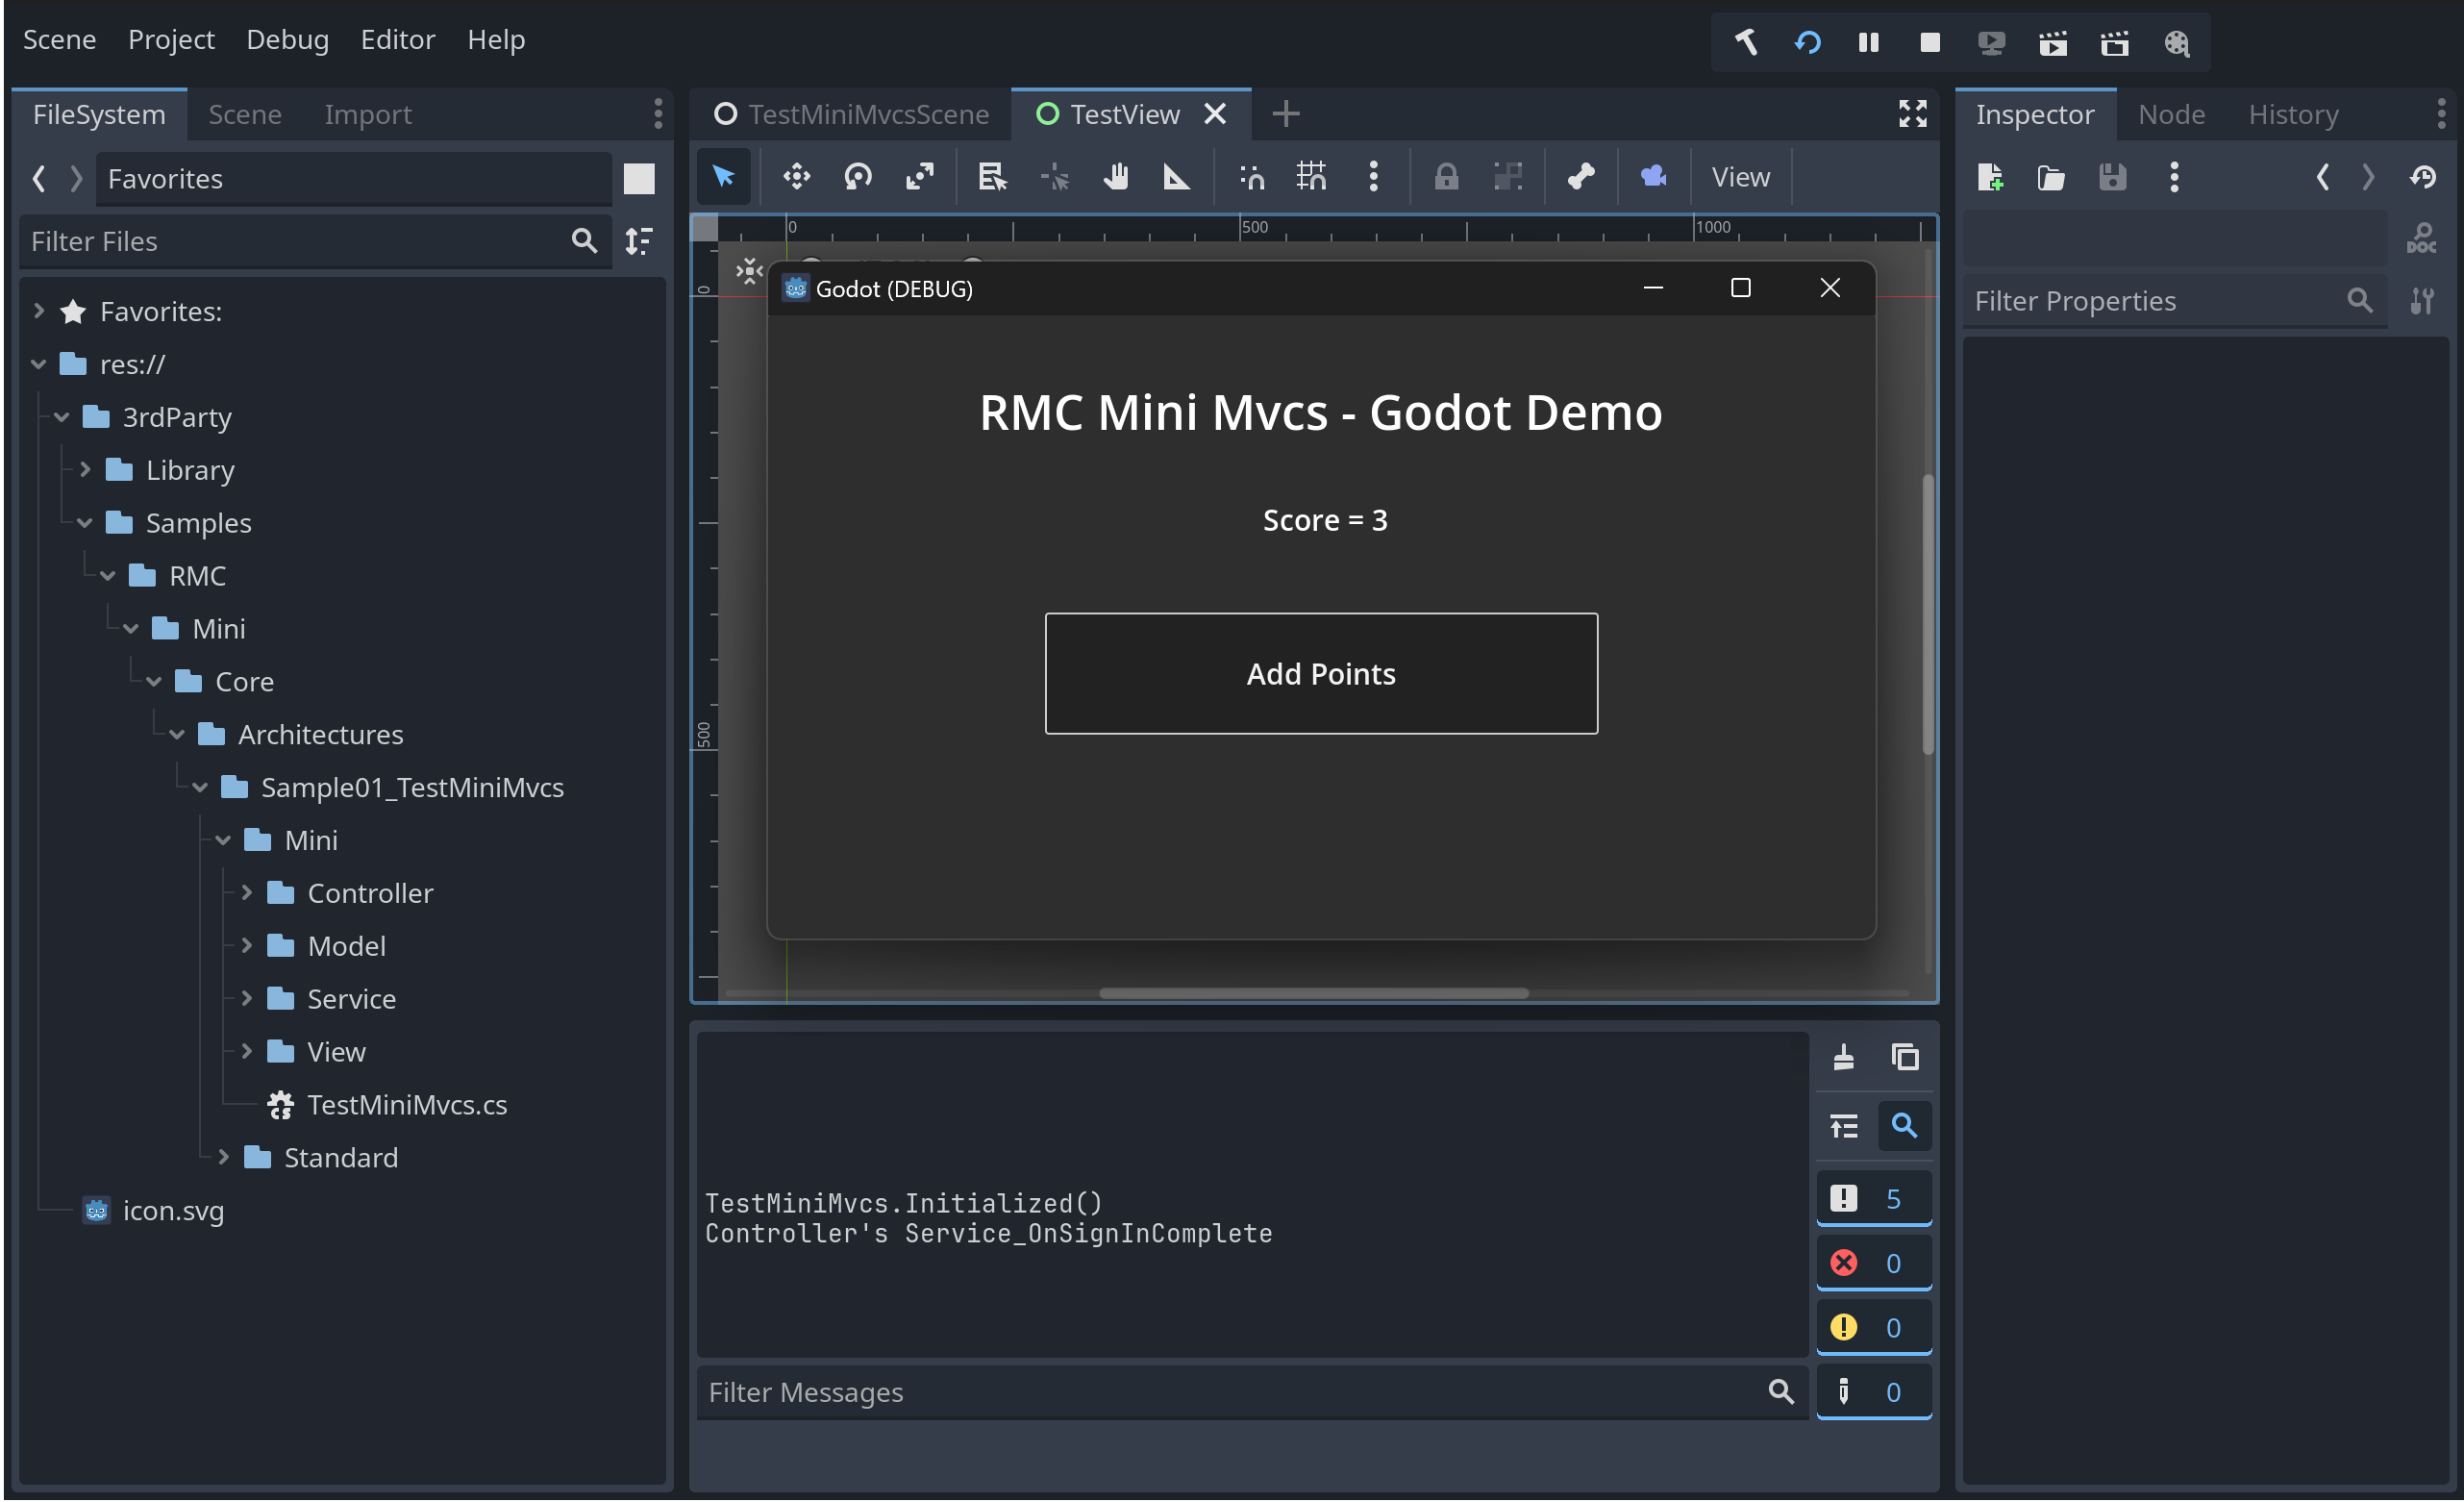
Task: Toggle standard messages filter showing 5
Action: 1873,1199
